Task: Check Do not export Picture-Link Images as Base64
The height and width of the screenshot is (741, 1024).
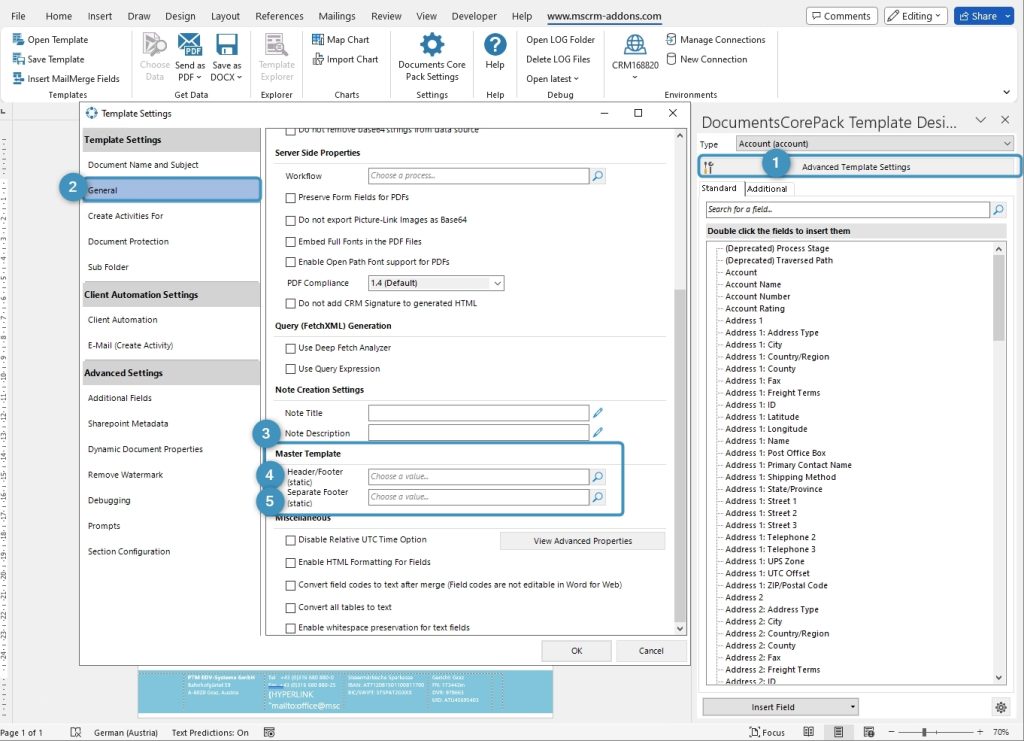Action: 291,221
